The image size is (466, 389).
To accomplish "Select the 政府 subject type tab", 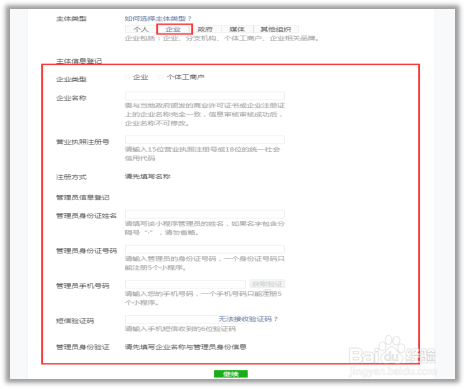I will [205, 29].
